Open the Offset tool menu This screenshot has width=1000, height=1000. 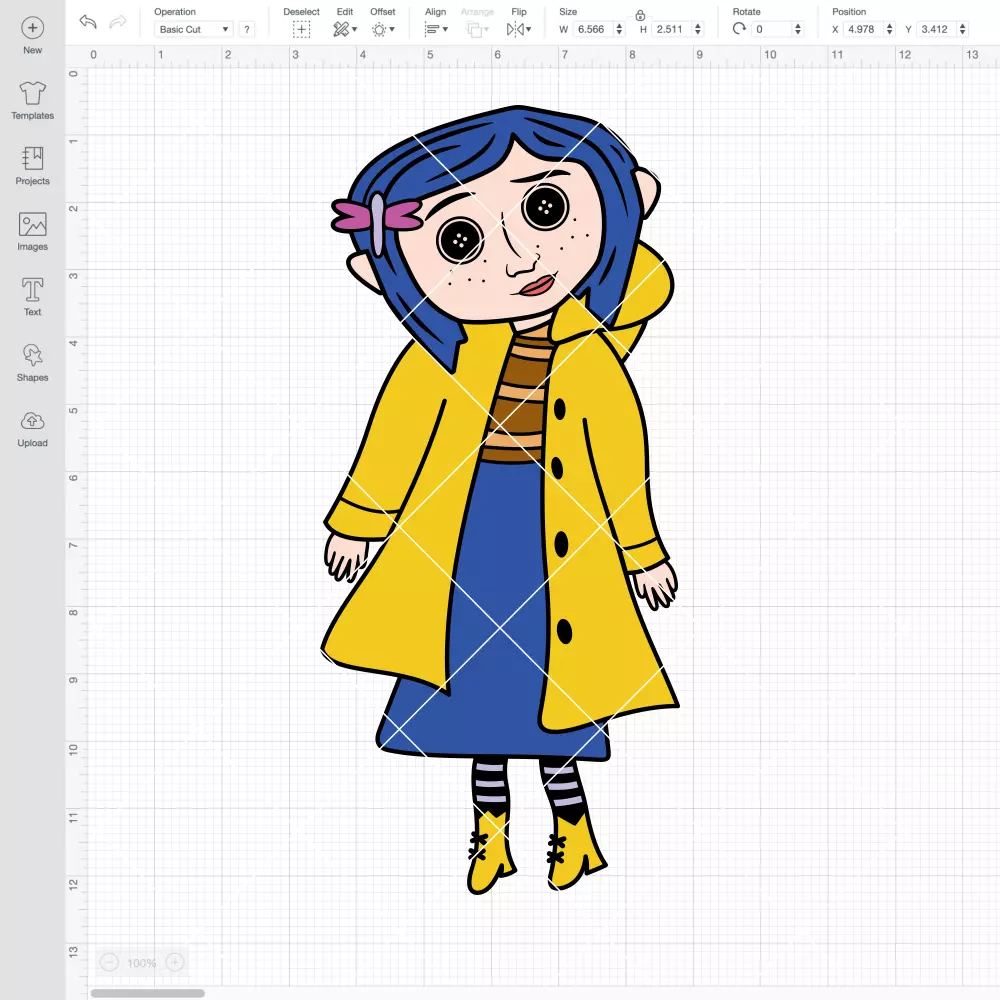click(x=383, y=29)
